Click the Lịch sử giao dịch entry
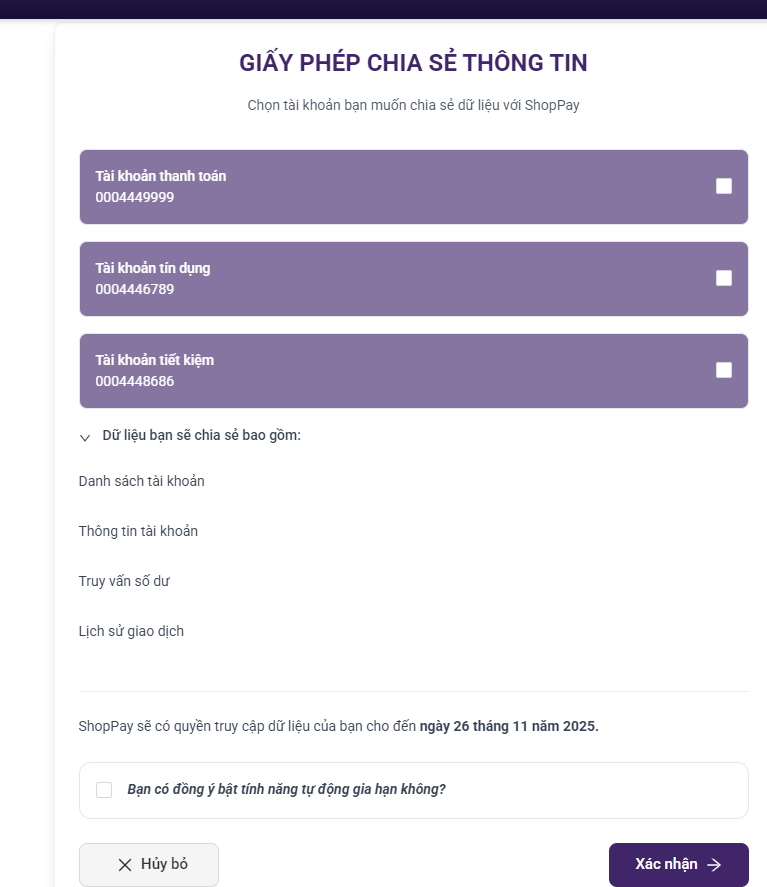Viewport: 767px width, 887px height. [131, 631]
